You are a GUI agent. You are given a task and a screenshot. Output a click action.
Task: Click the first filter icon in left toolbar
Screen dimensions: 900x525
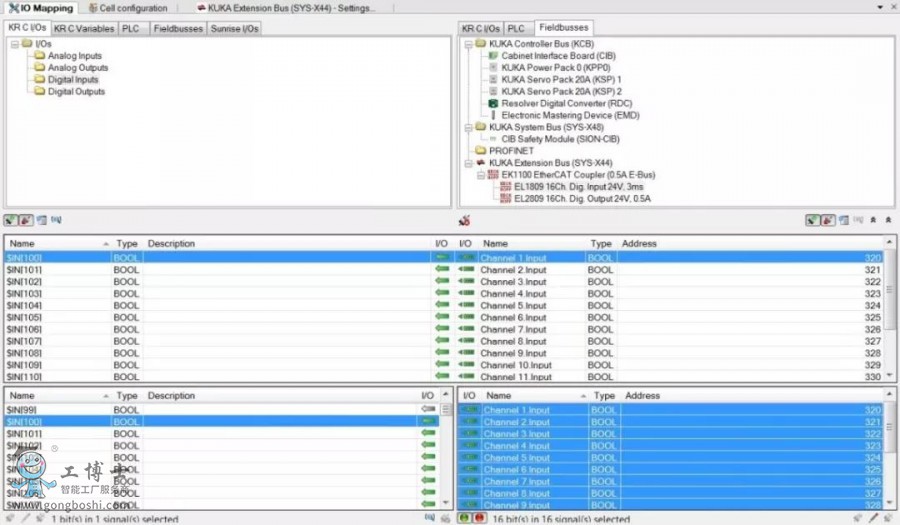click(10, 220)
